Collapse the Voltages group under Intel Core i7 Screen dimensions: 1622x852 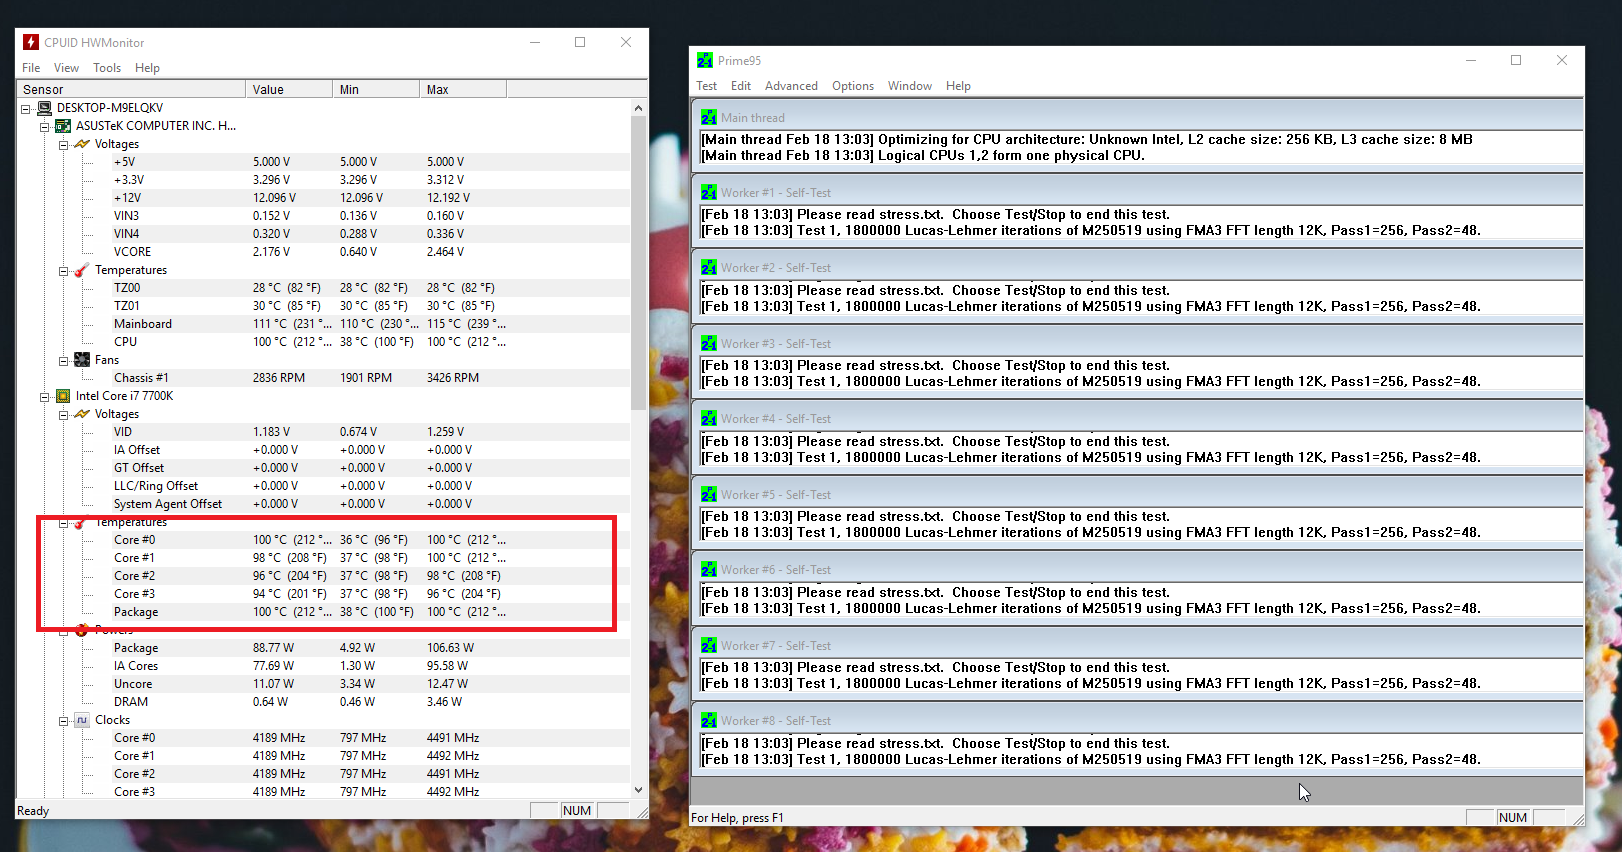(x=64, y=415)
